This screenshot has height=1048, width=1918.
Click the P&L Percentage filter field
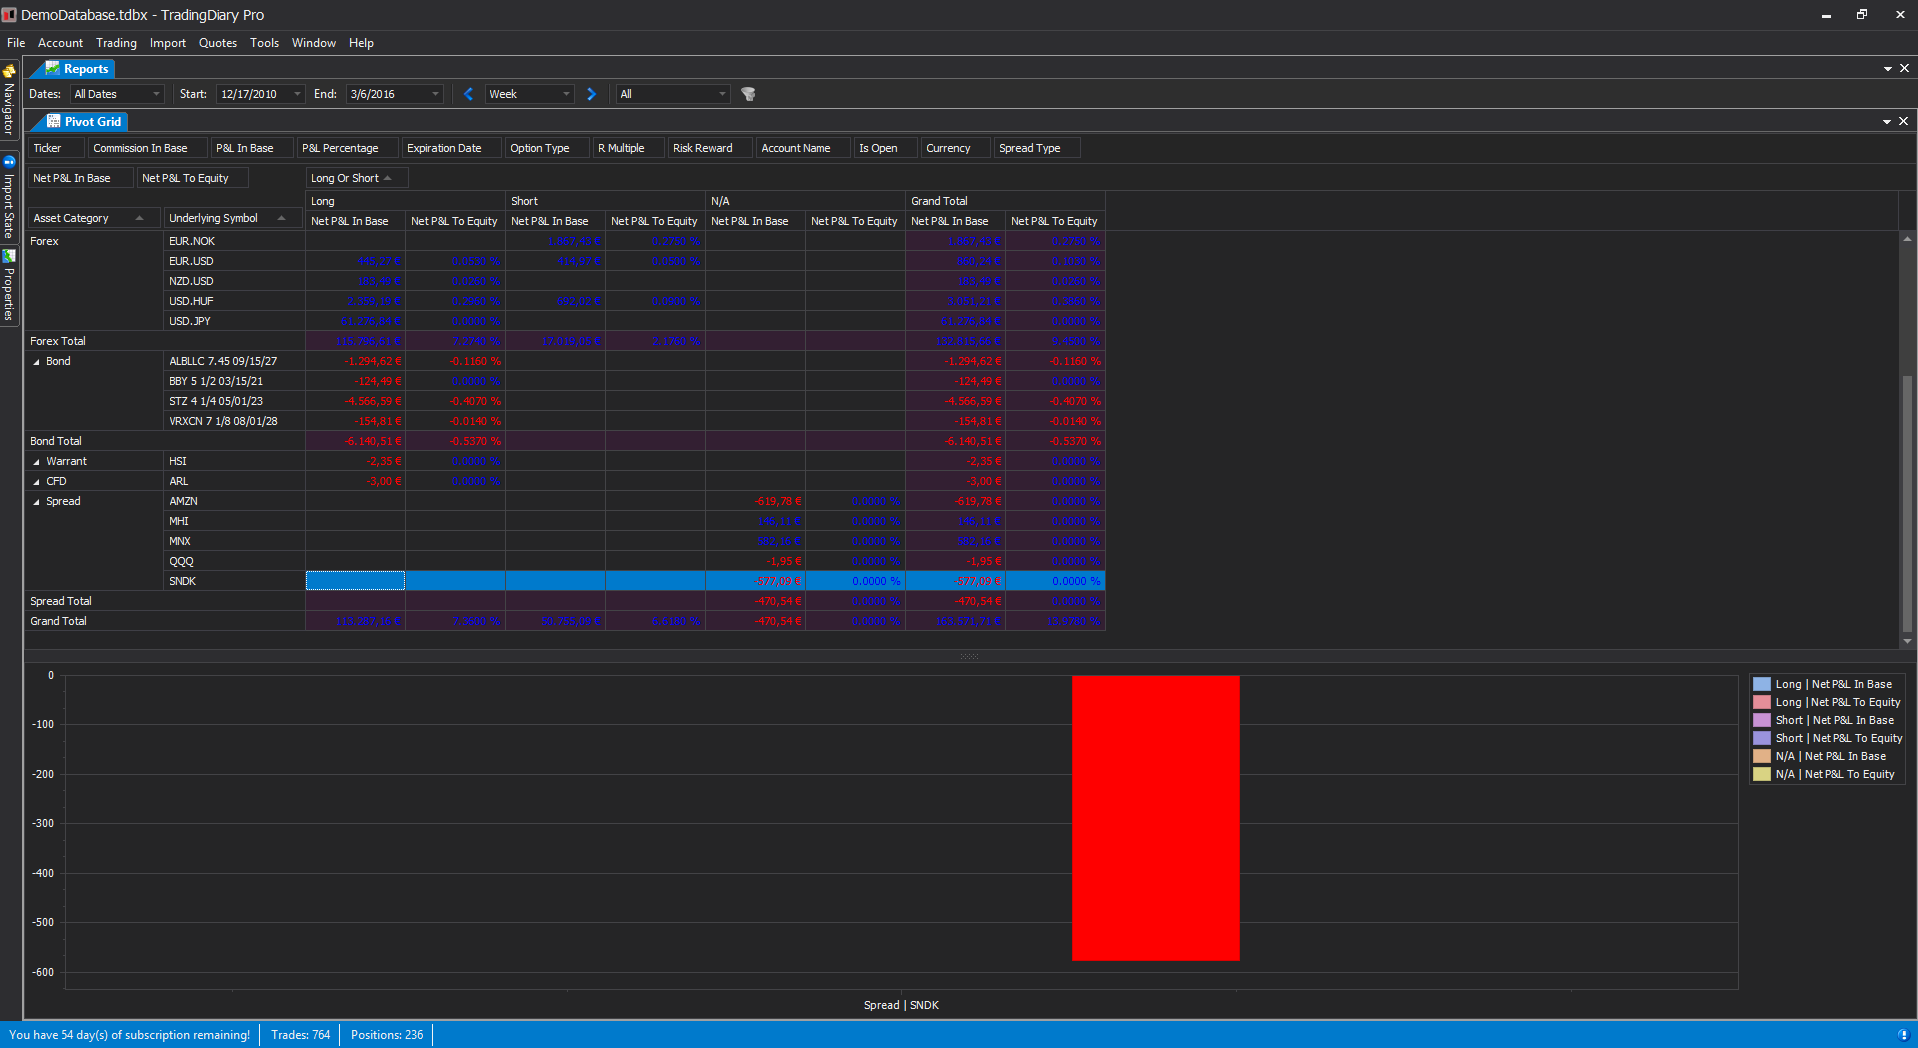[348, 148]
